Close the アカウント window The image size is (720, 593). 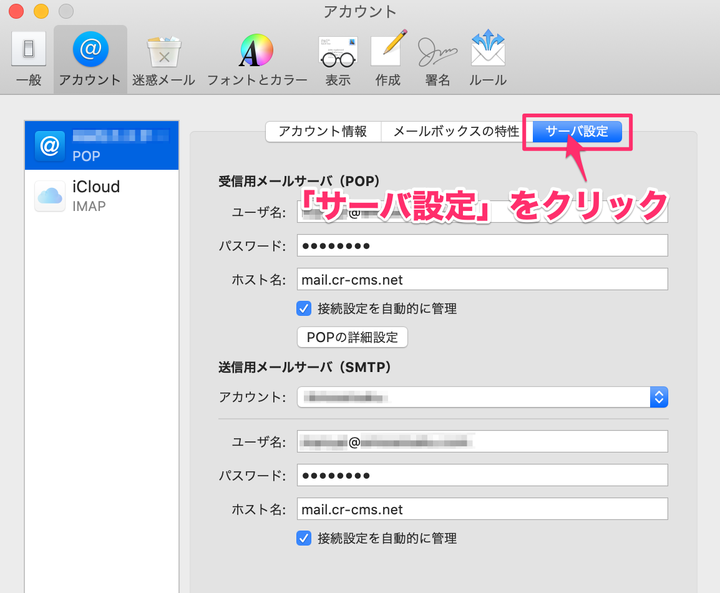click(x=16, y=11)
